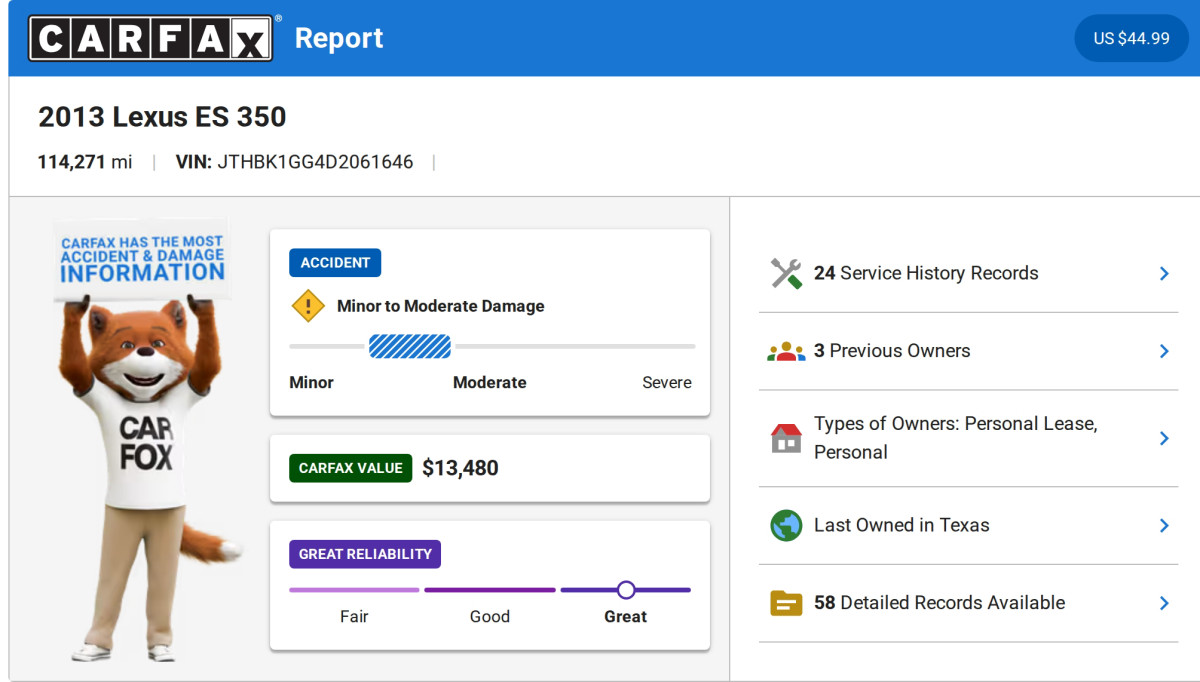Click the Fair reliability bar segment
The height and width of the screenshot is (682, 1200).
point(354,590)
